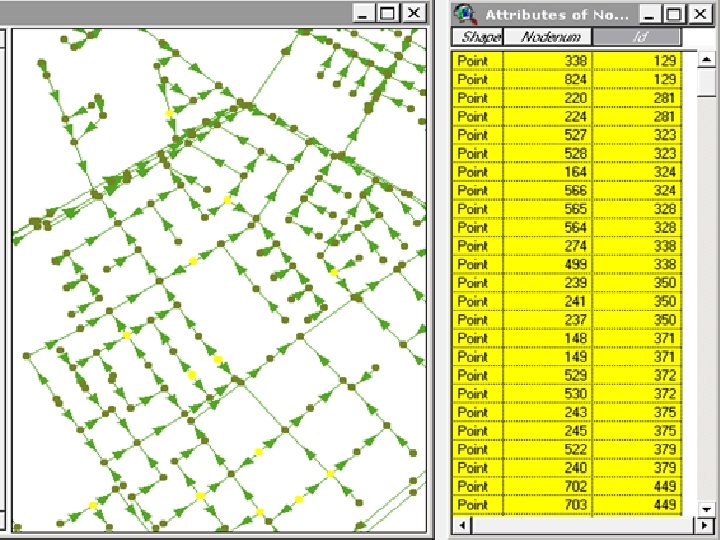Select Nodenum cell 240
Image resolution: width=720 pixels, height=540 pixels.
click(x=548, y=467)
